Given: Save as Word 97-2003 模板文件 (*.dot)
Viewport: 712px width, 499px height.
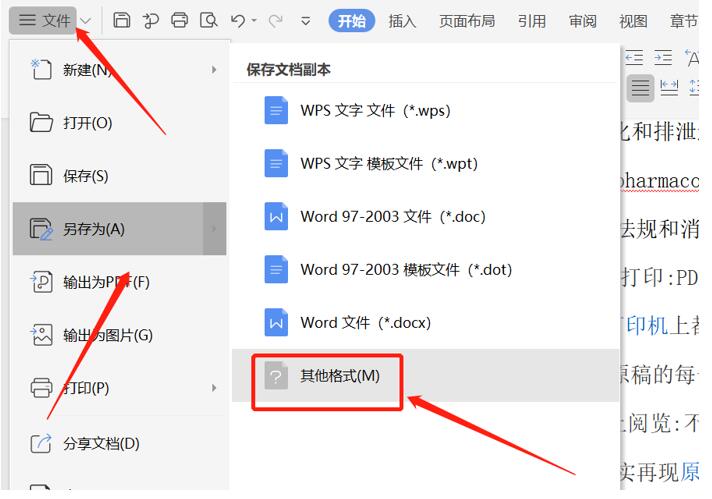Looking at the screenshot, I should (425, 270).
